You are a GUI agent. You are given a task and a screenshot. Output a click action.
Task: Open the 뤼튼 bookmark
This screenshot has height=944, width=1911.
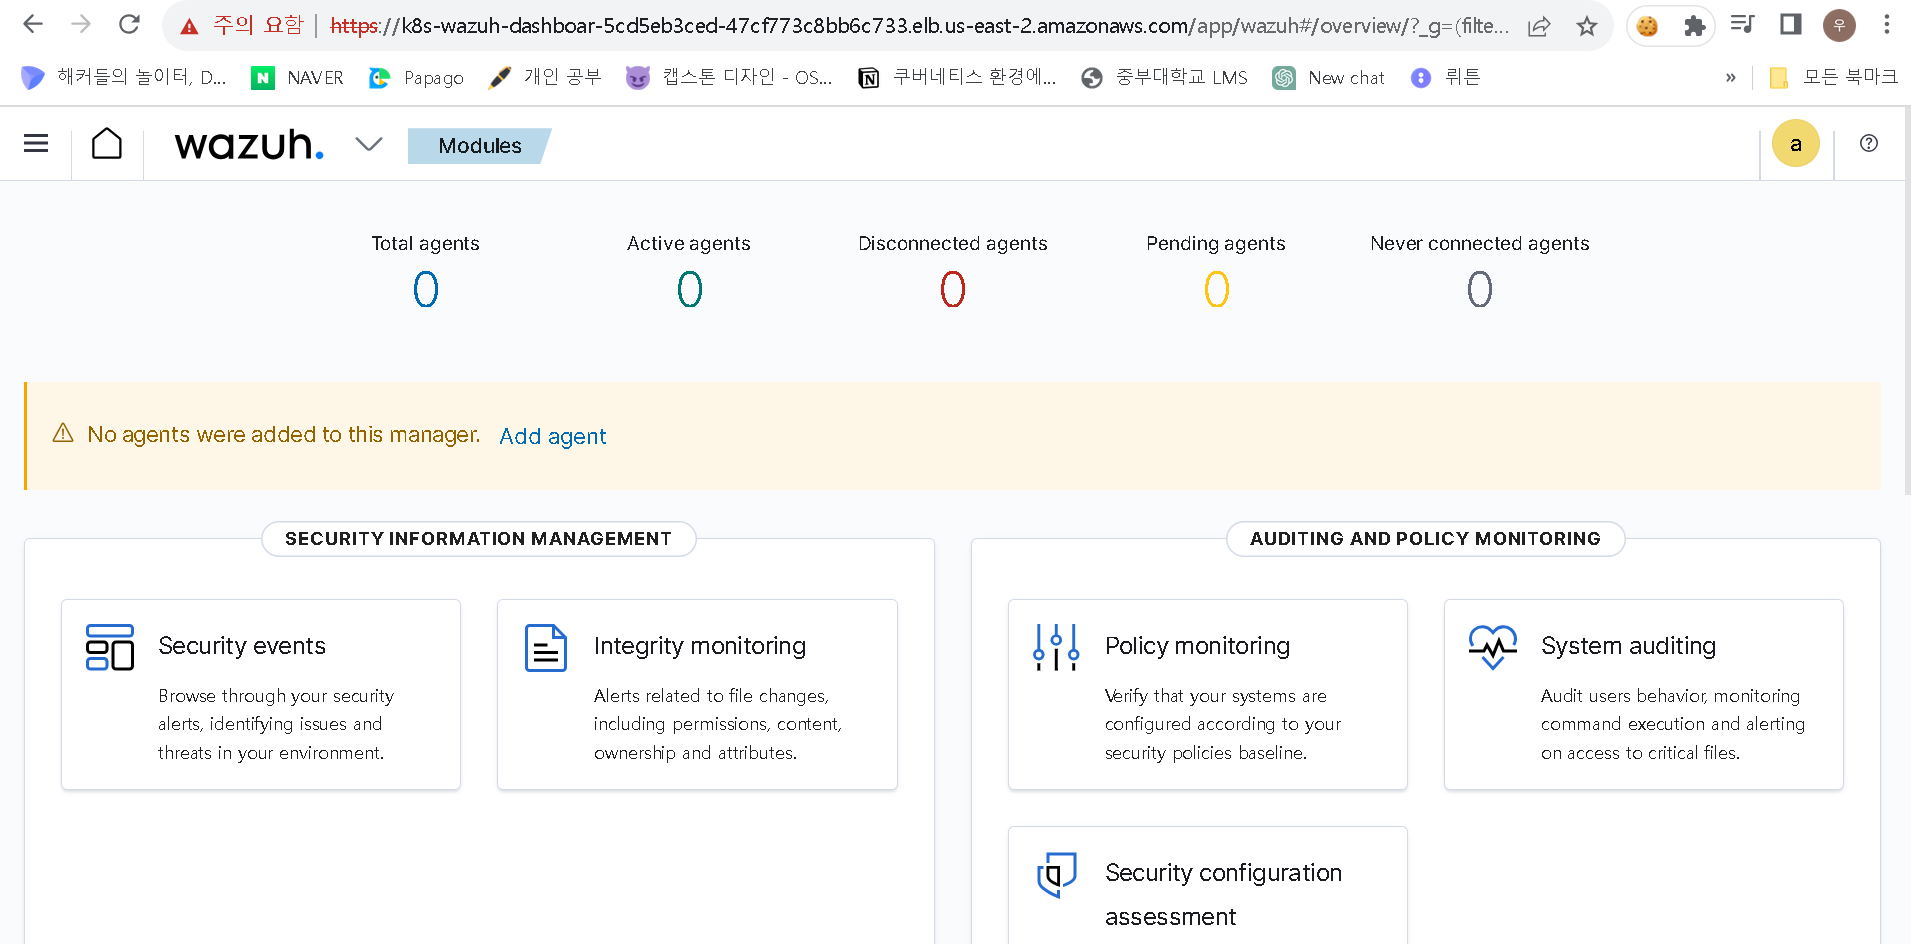pyautogui.click(x=1445, y=77)
